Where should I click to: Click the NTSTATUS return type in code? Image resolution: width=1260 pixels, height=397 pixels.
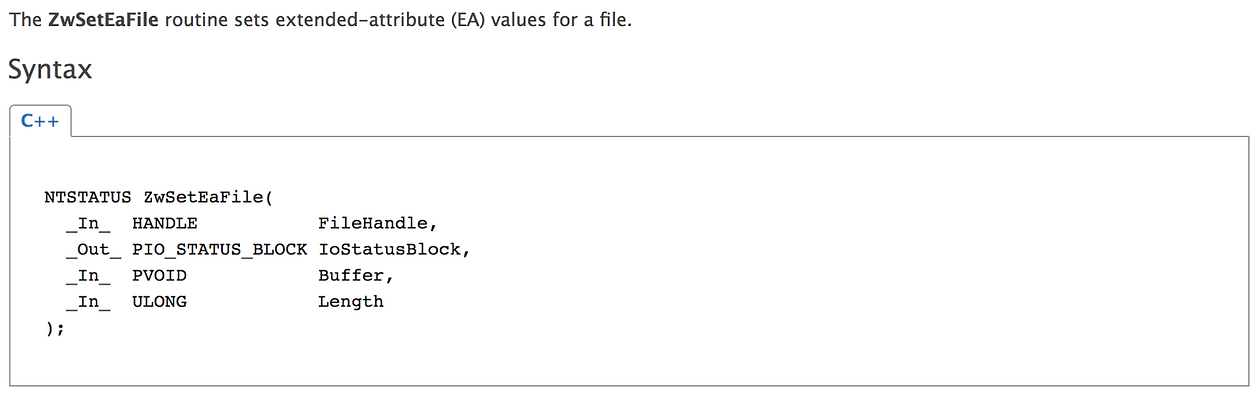click(x=88, y=197)
